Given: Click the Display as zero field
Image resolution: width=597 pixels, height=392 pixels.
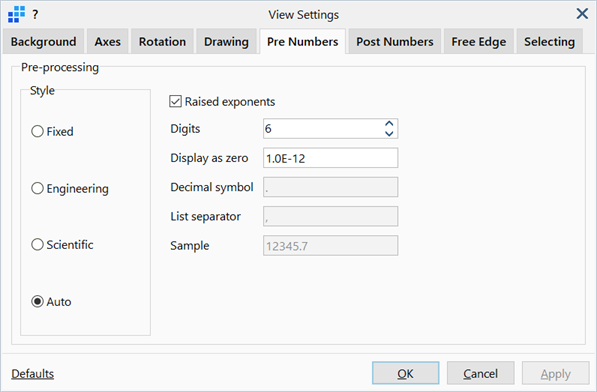Looking at the screenshot, I should tap(330, 158).
